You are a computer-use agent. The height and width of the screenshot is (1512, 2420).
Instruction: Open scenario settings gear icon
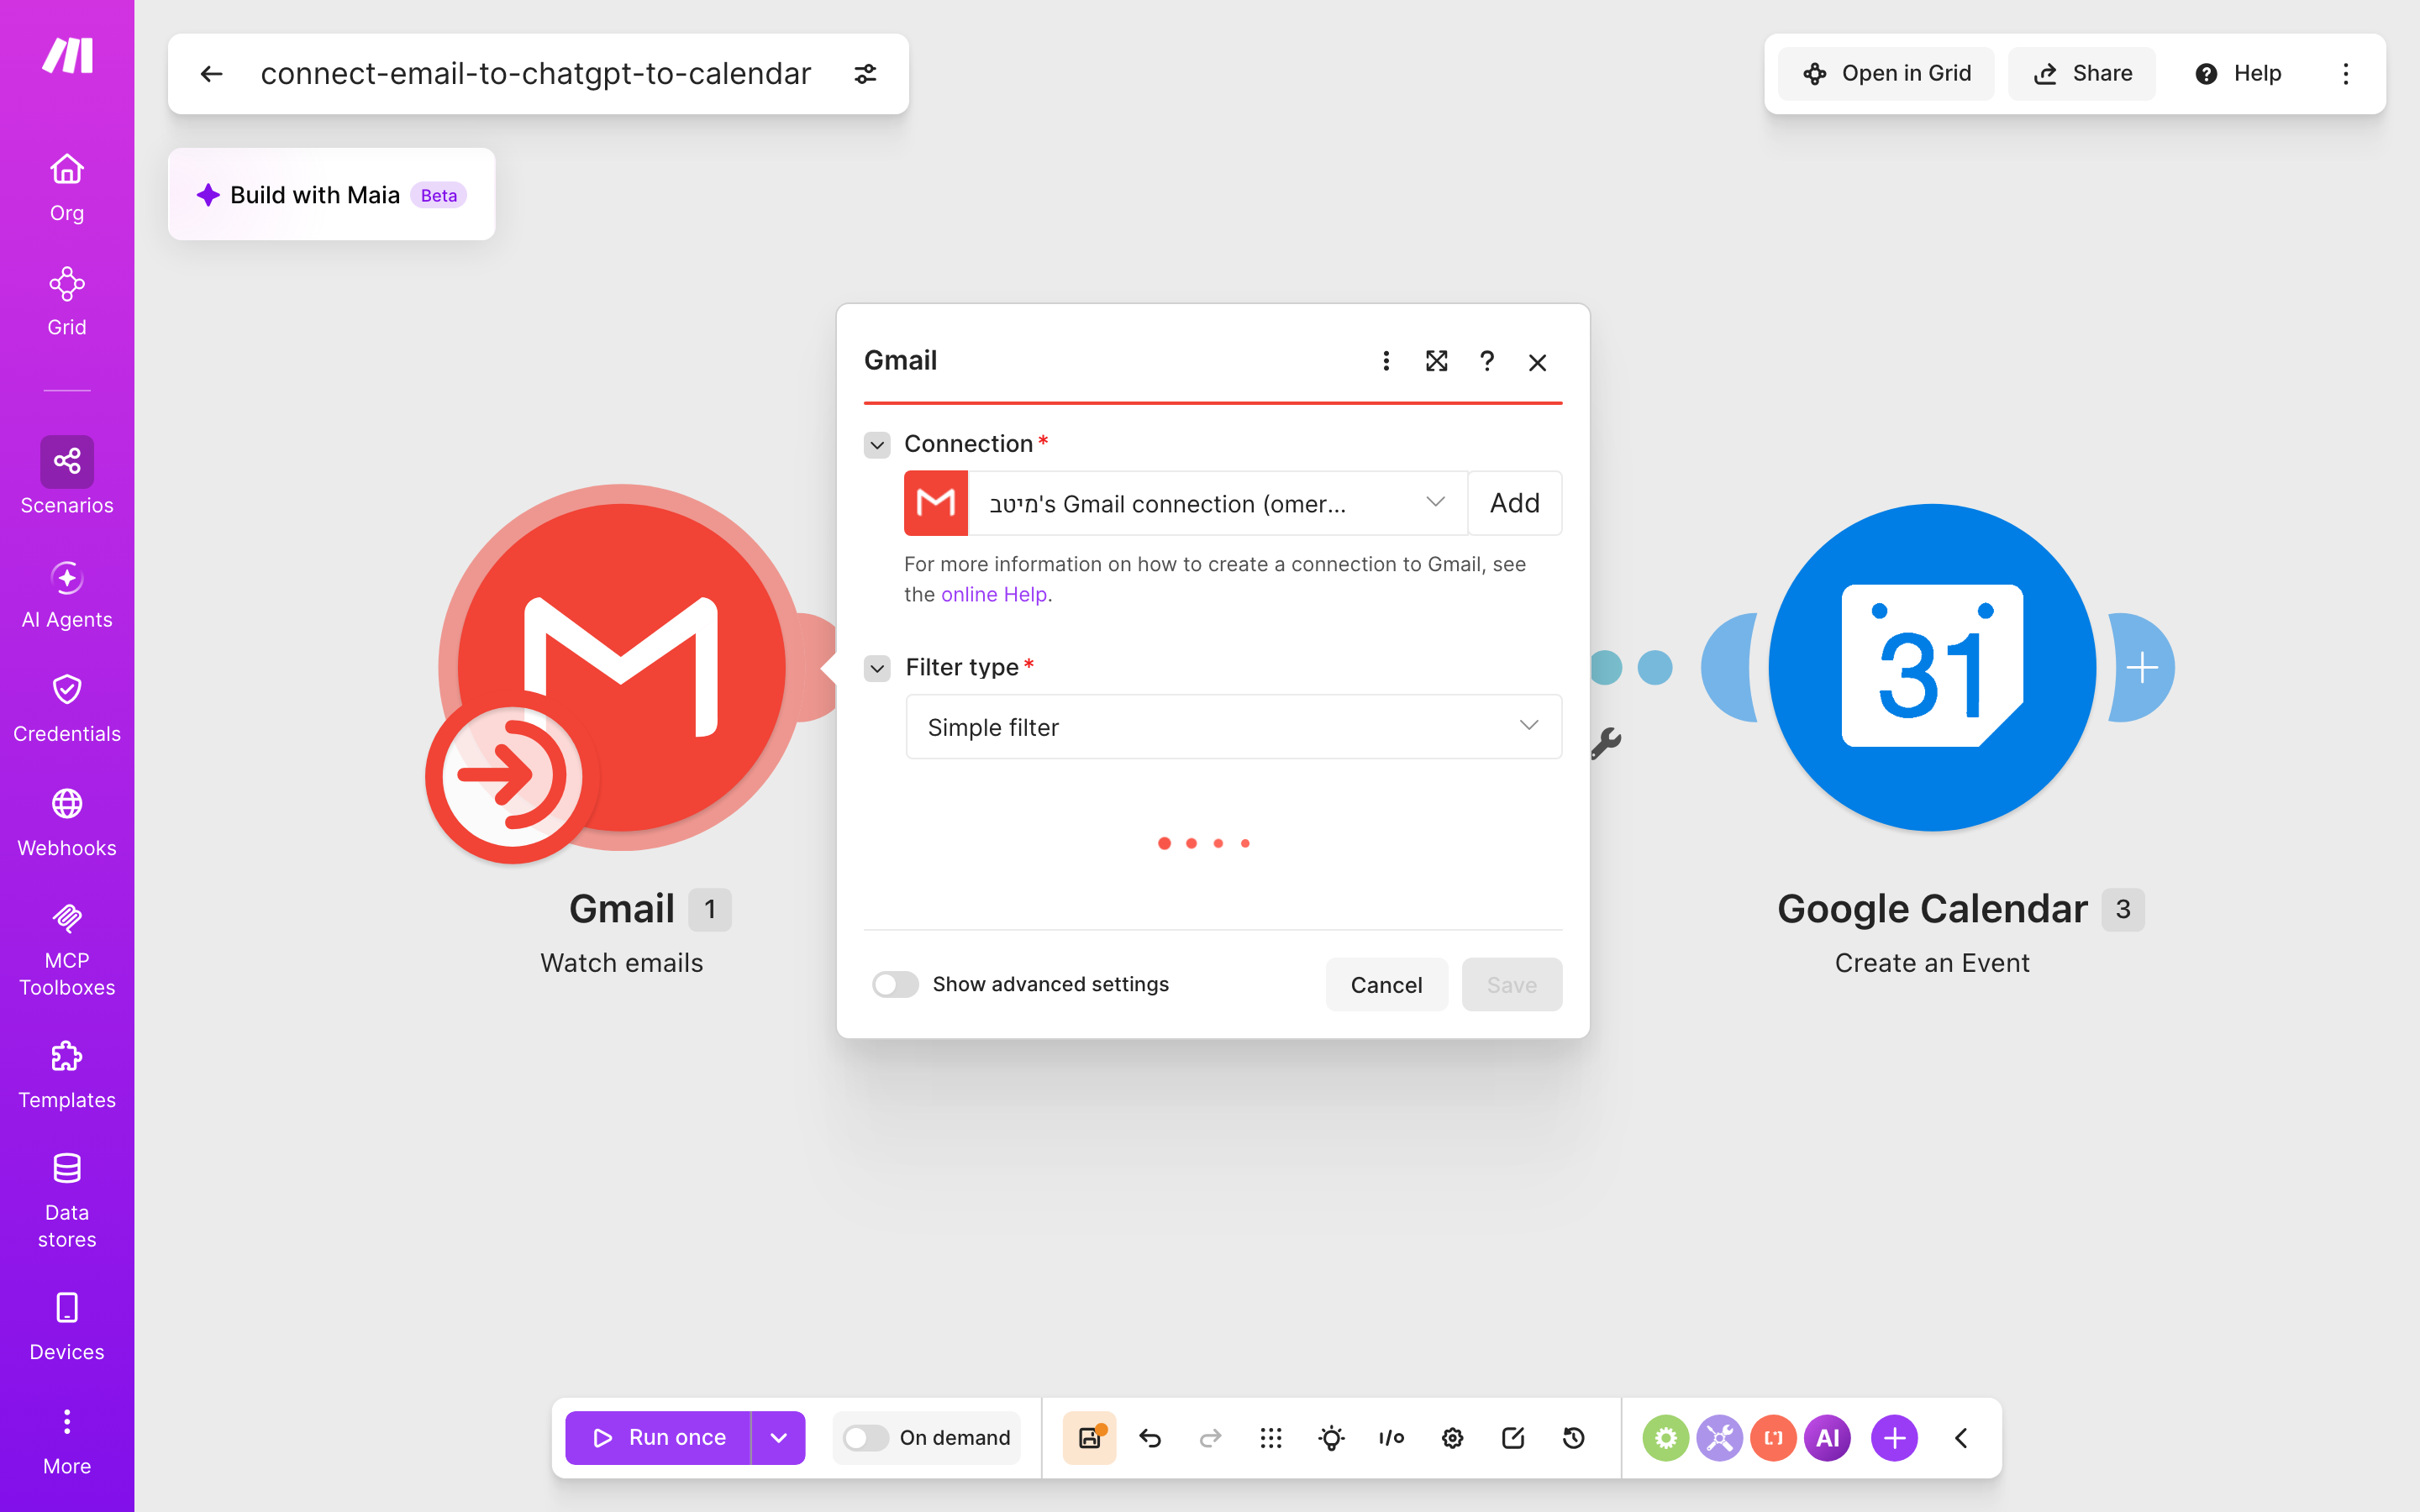(1452, 1438)
